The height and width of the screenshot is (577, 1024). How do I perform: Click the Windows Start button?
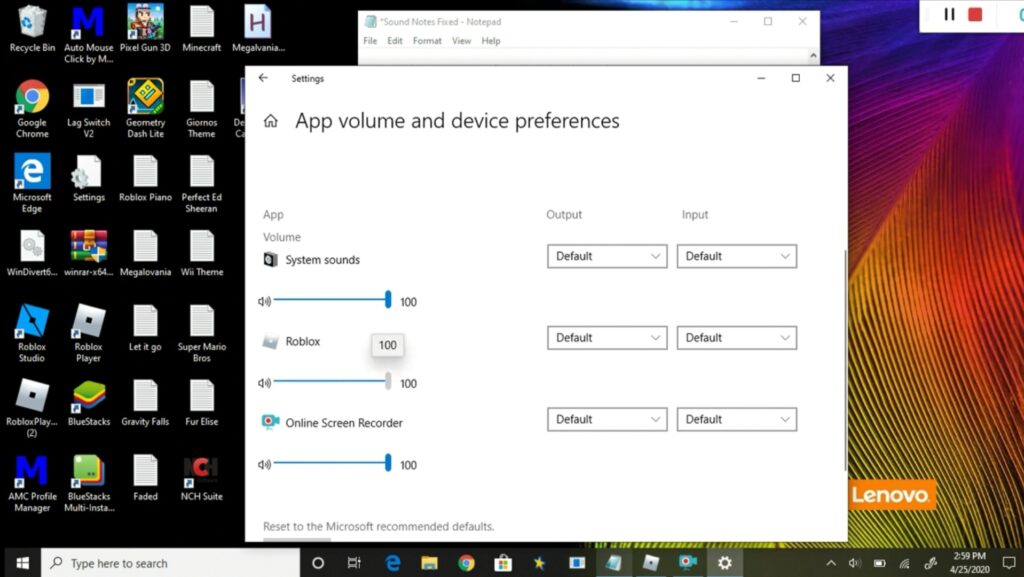pos(21,563)
